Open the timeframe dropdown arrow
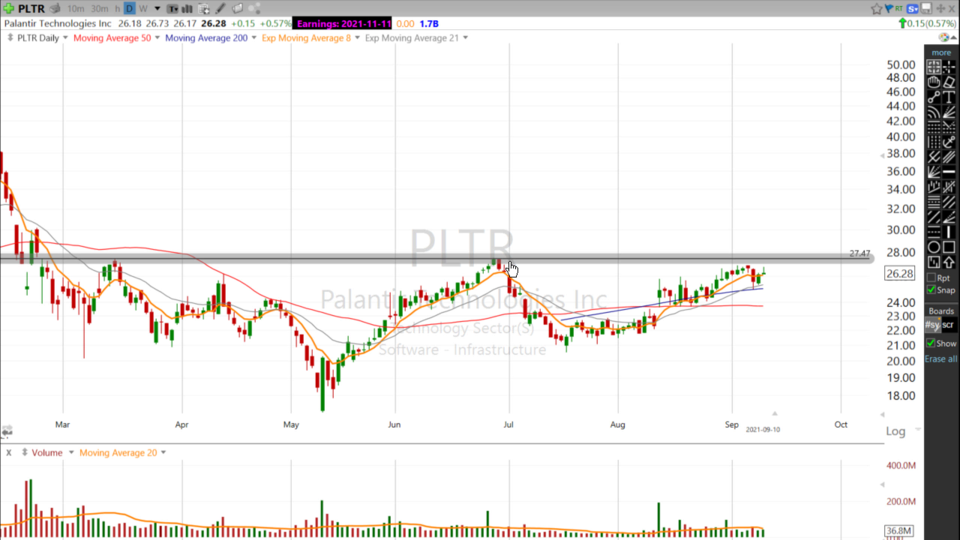 pos(157,9)
